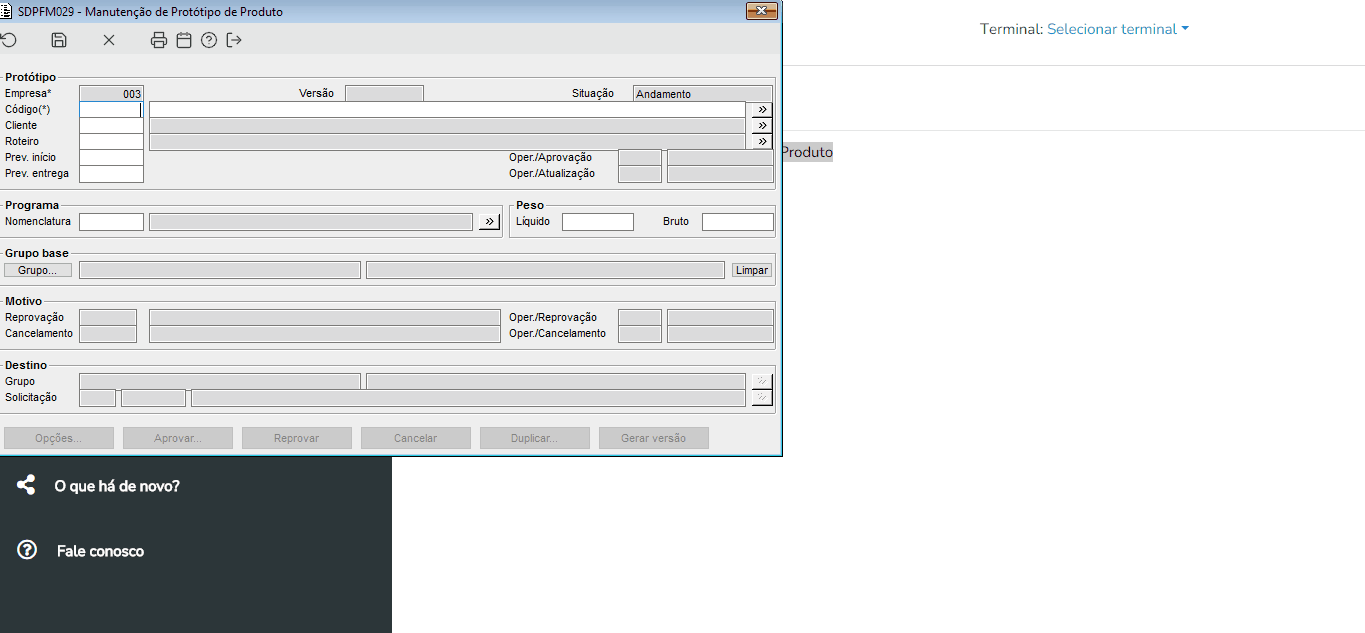Exit using the door-arrow icon in toolbar
Screen dimensions: 1365x633
(234, 40)
